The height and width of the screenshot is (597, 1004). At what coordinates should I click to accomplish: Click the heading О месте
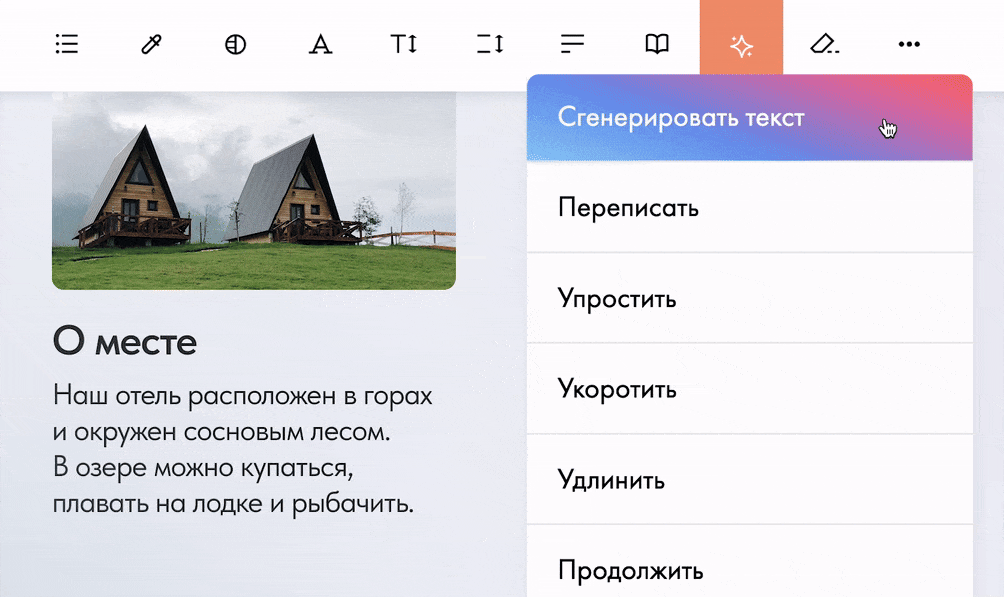coord(124,341)
